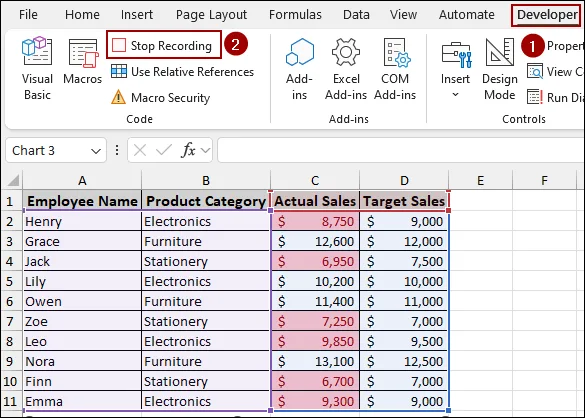Image resolution: width=585 pixels, height=418 pixels.
Task: Open Macro Security settings
Action: 160,97
